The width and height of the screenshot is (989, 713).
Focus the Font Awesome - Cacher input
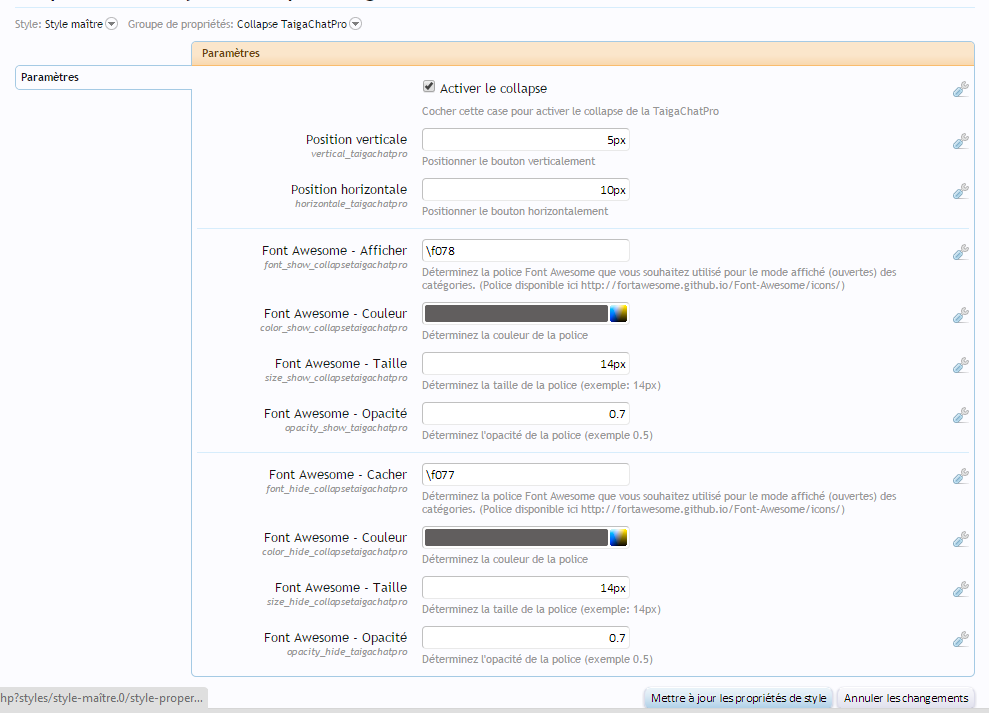pyautogui.click(x=525, y=474)
